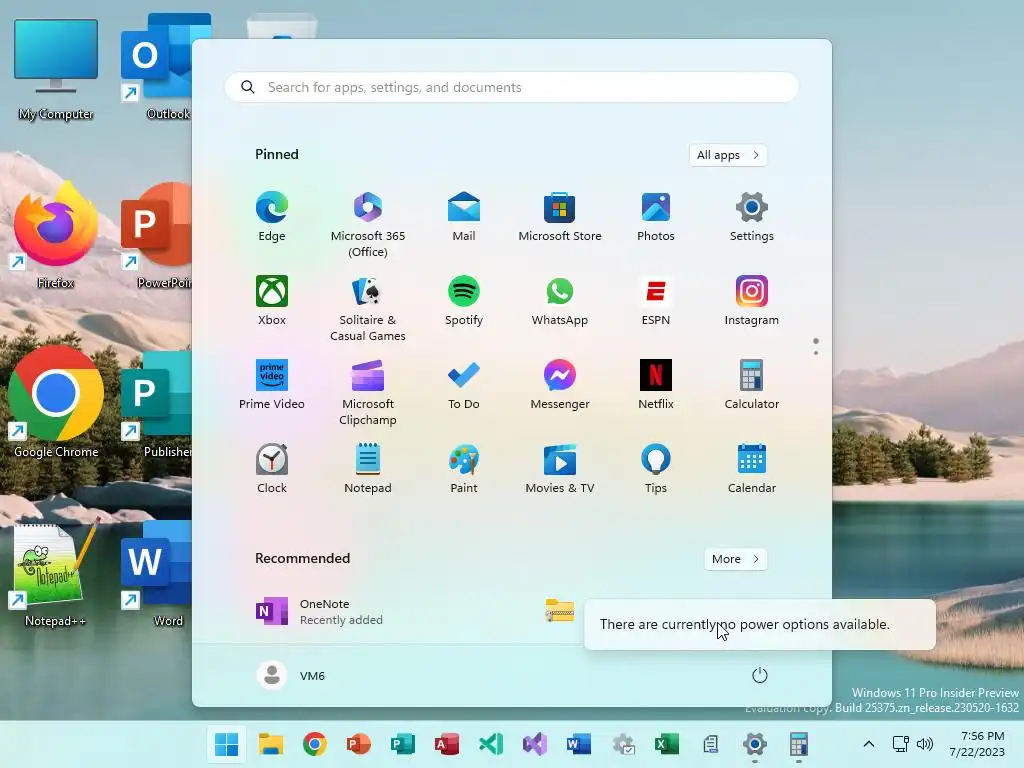Viewport: 1024px width, 768px height.
Task: Click the Power button in Start menu
Action: coord(760,675)
